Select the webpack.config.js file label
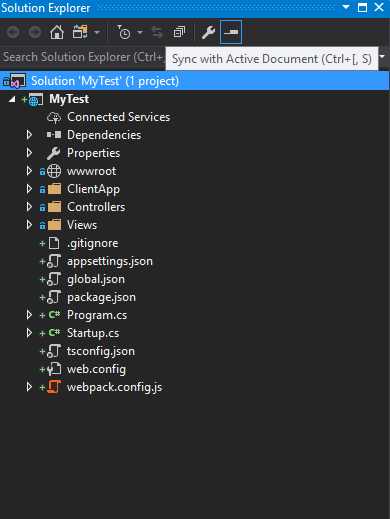Screen dimensions: 390x519 (x=114, y=387)
